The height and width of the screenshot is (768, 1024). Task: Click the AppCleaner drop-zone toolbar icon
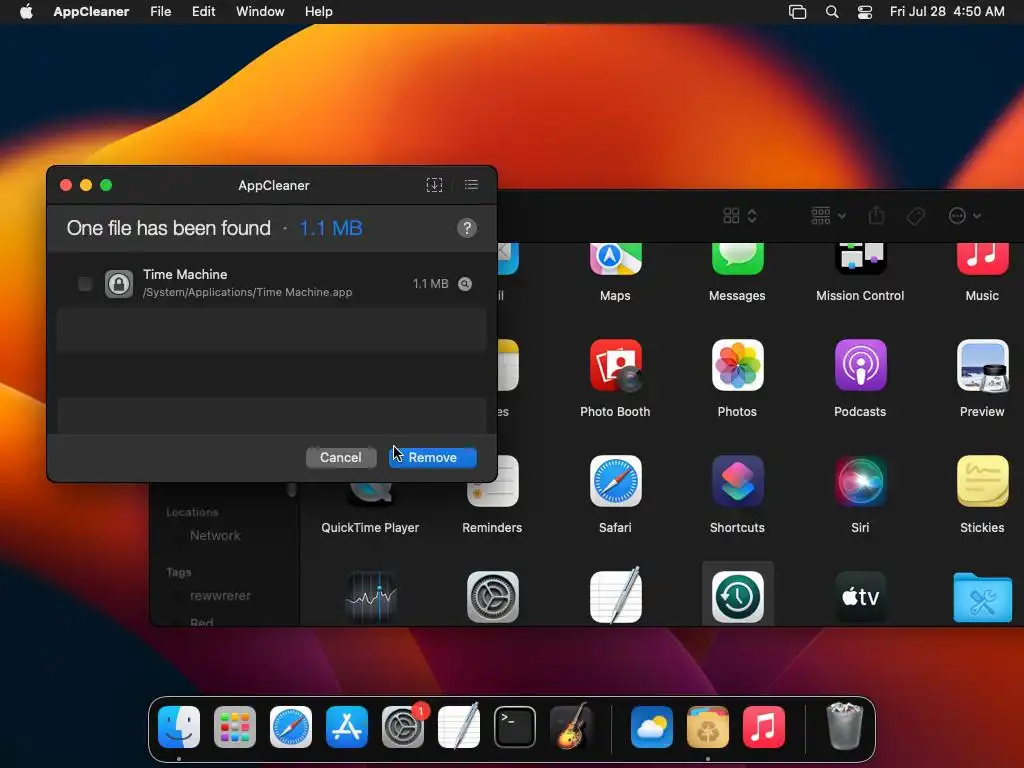(x=434, y=185)
